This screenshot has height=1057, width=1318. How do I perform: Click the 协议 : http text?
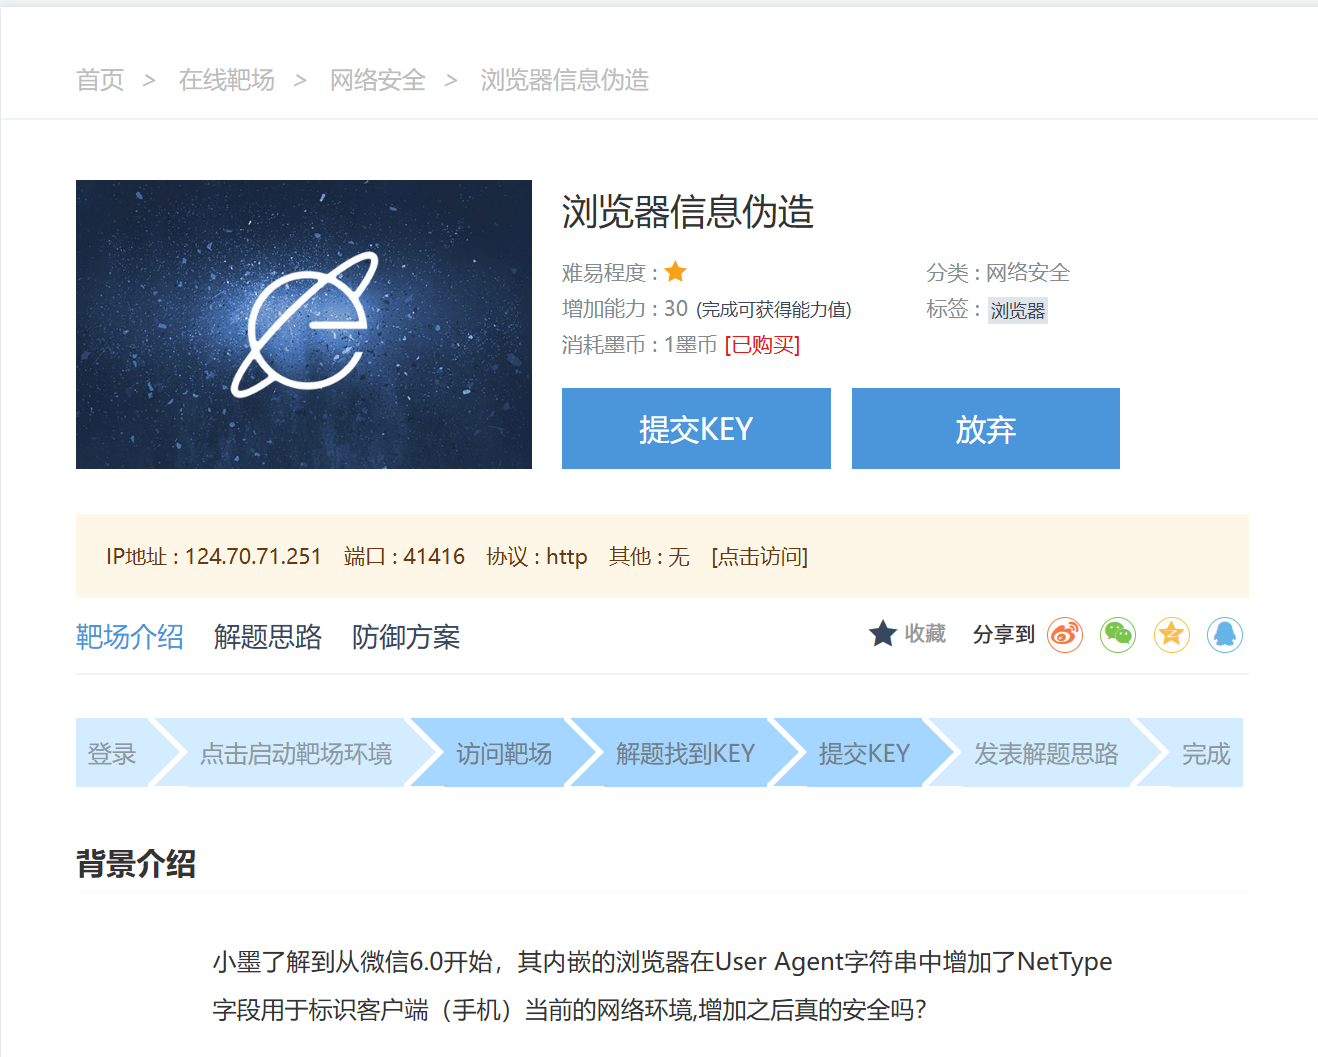click(537, 556)
